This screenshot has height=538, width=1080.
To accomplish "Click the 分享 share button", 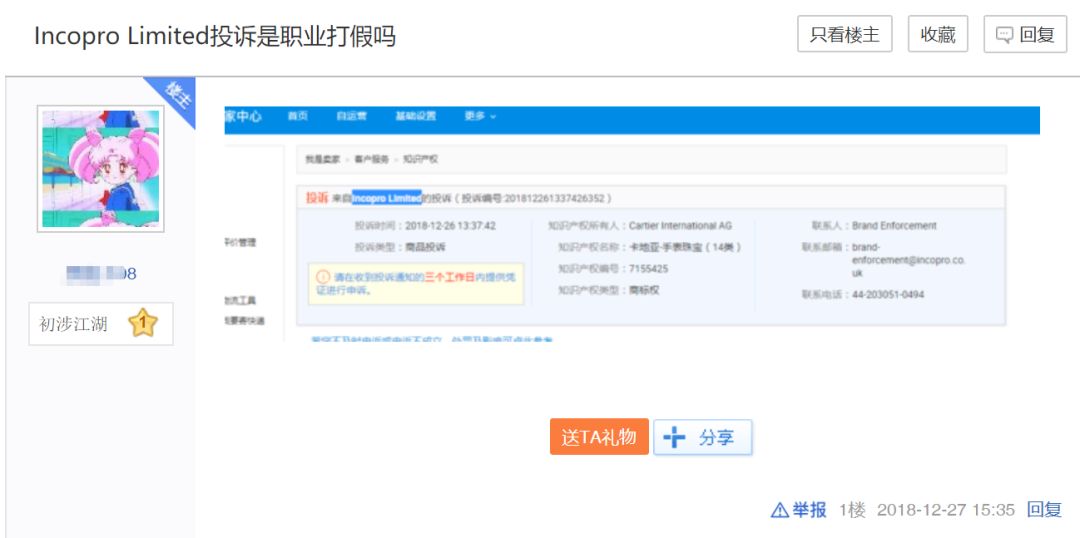I will [x=703, y=437].
